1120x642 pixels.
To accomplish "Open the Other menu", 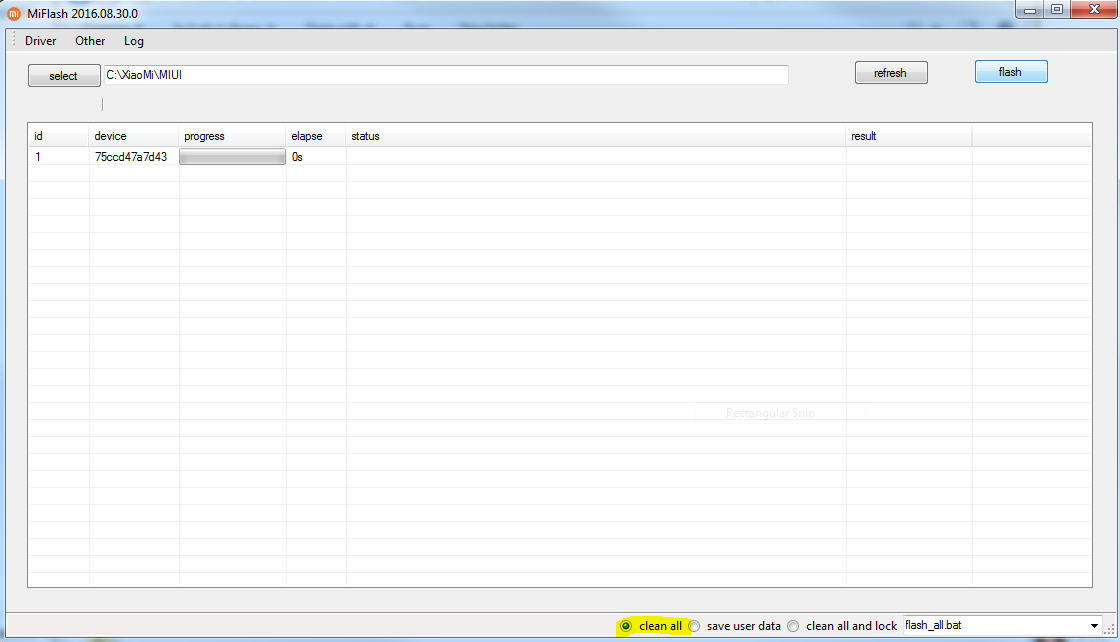I will (90, 41).
